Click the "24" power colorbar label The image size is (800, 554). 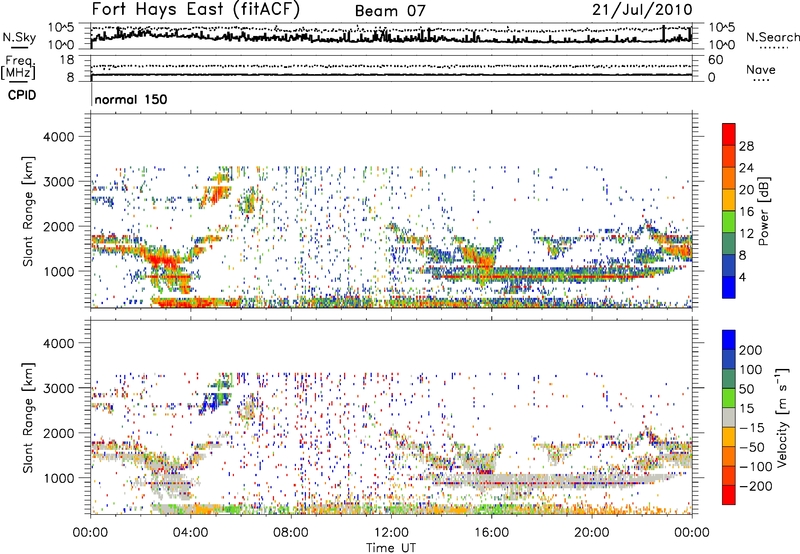click(746, 168)
